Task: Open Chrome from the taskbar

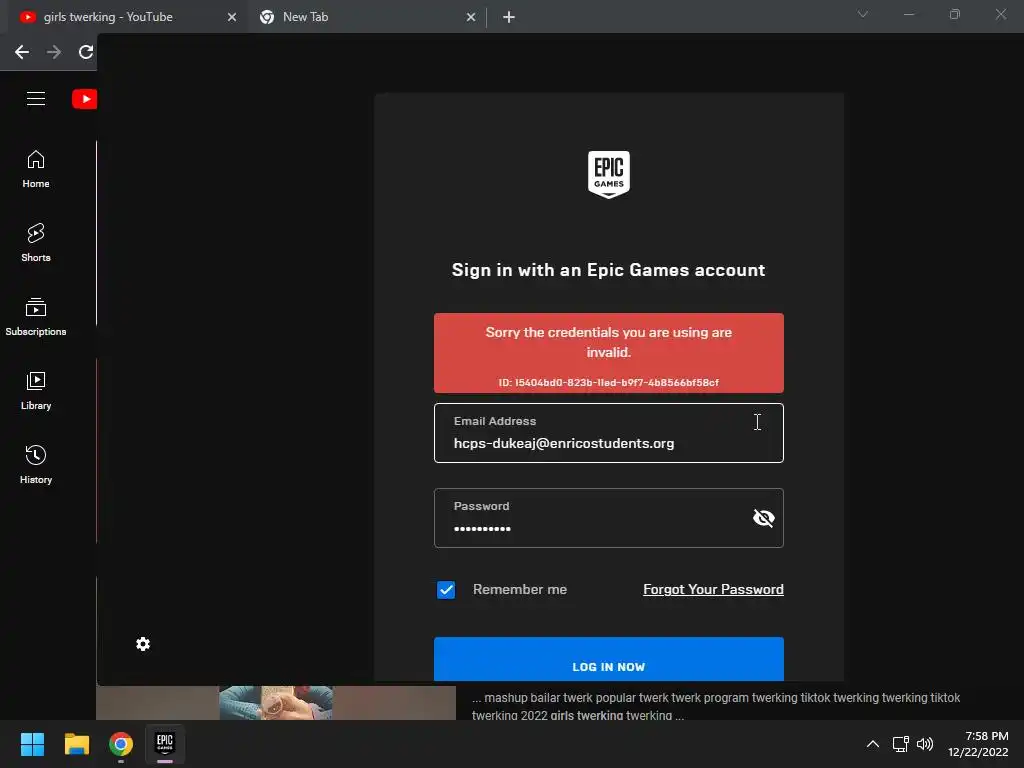Action: pyautogui.click(x=121, y=744)
